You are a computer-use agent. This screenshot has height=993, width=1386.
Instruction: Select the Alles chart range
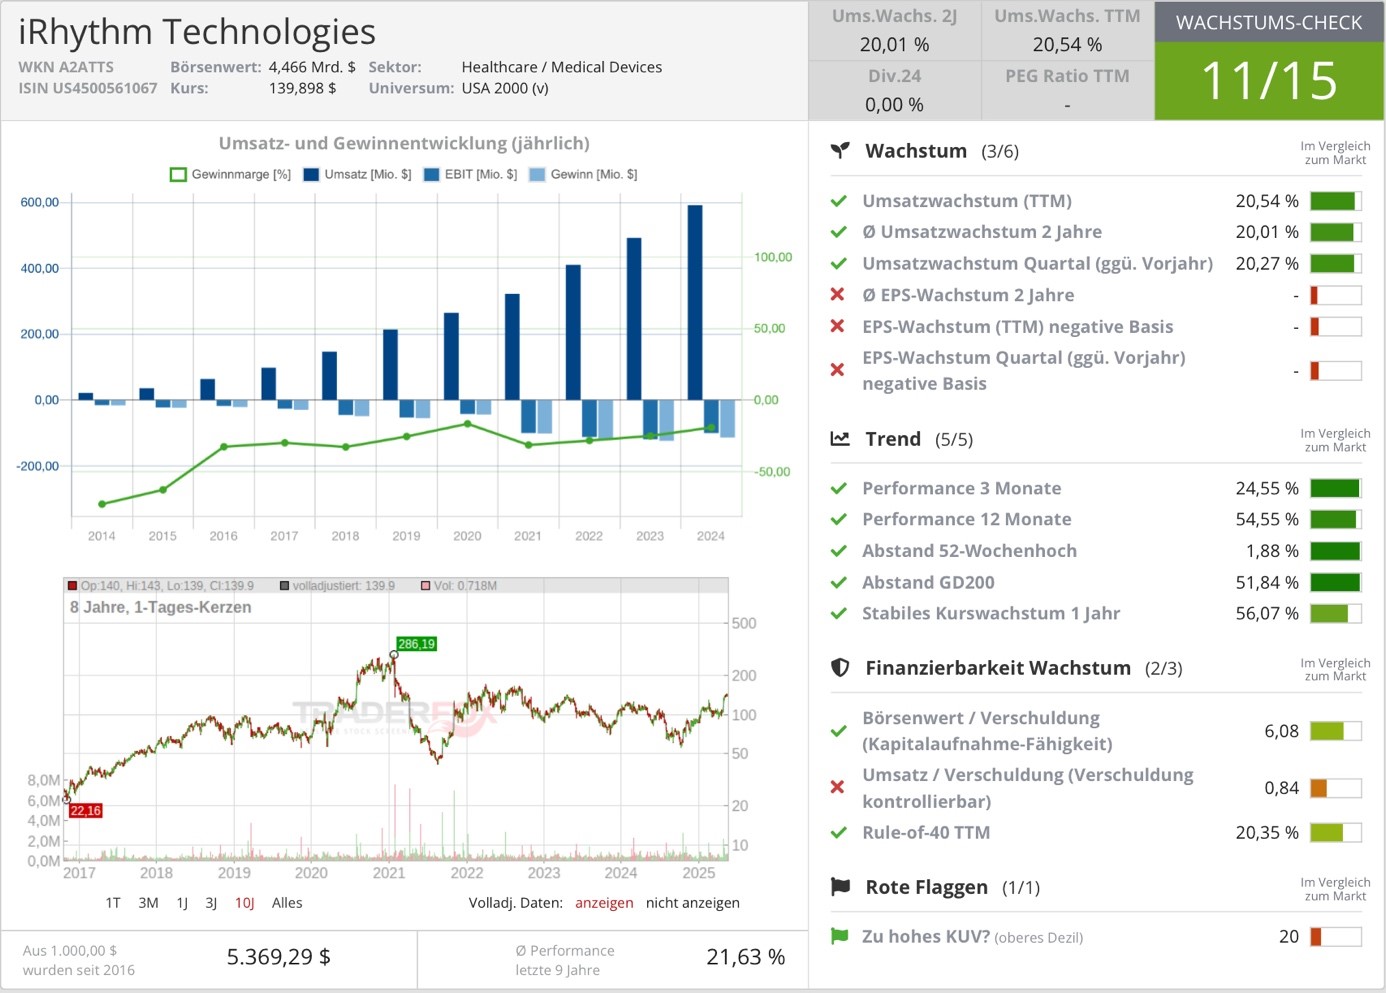point(287,903)
